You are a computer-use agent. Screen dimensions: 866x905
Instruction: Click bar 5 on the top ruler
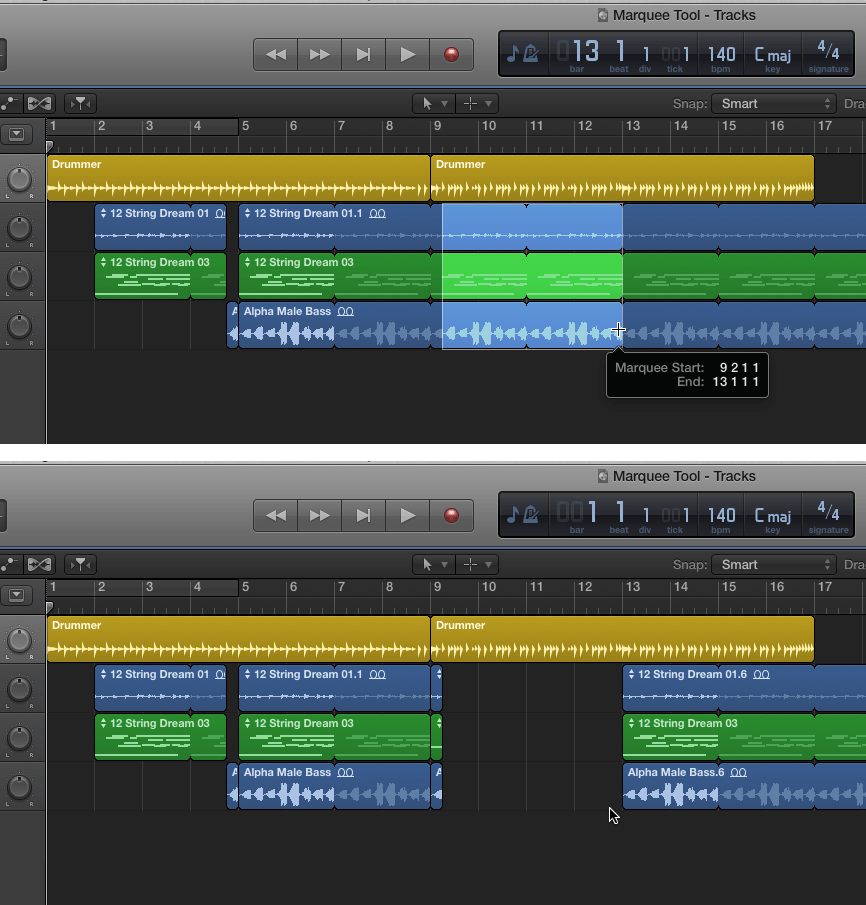point(245,126)
